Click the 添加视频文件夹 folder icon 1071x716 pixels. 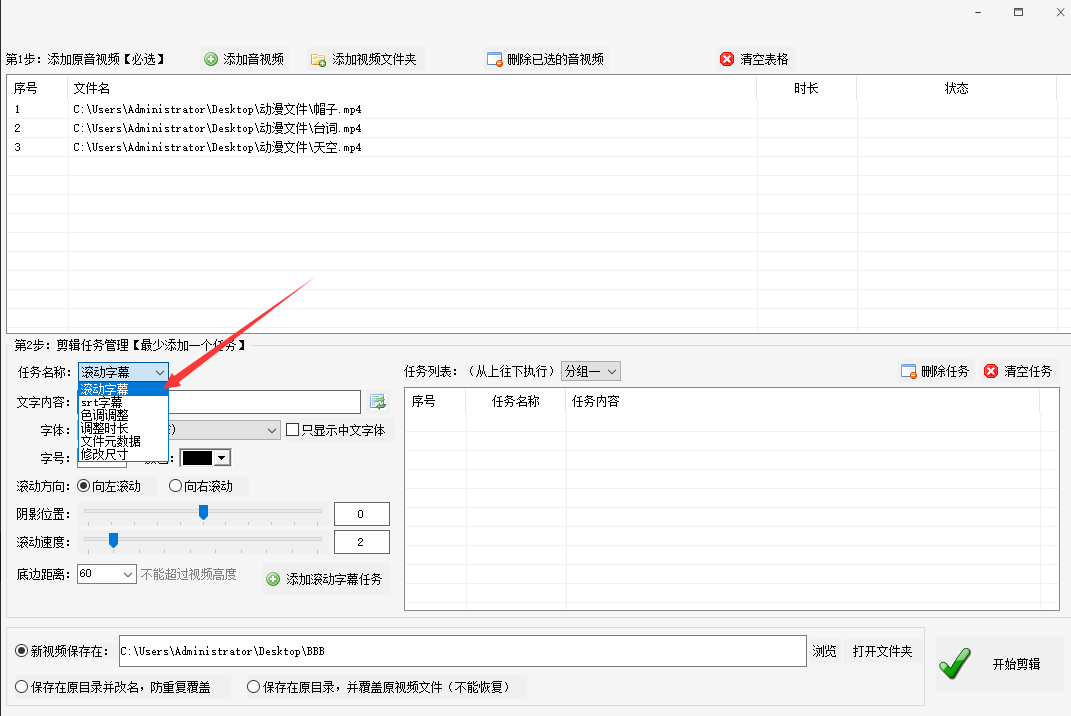coord(318,60)
